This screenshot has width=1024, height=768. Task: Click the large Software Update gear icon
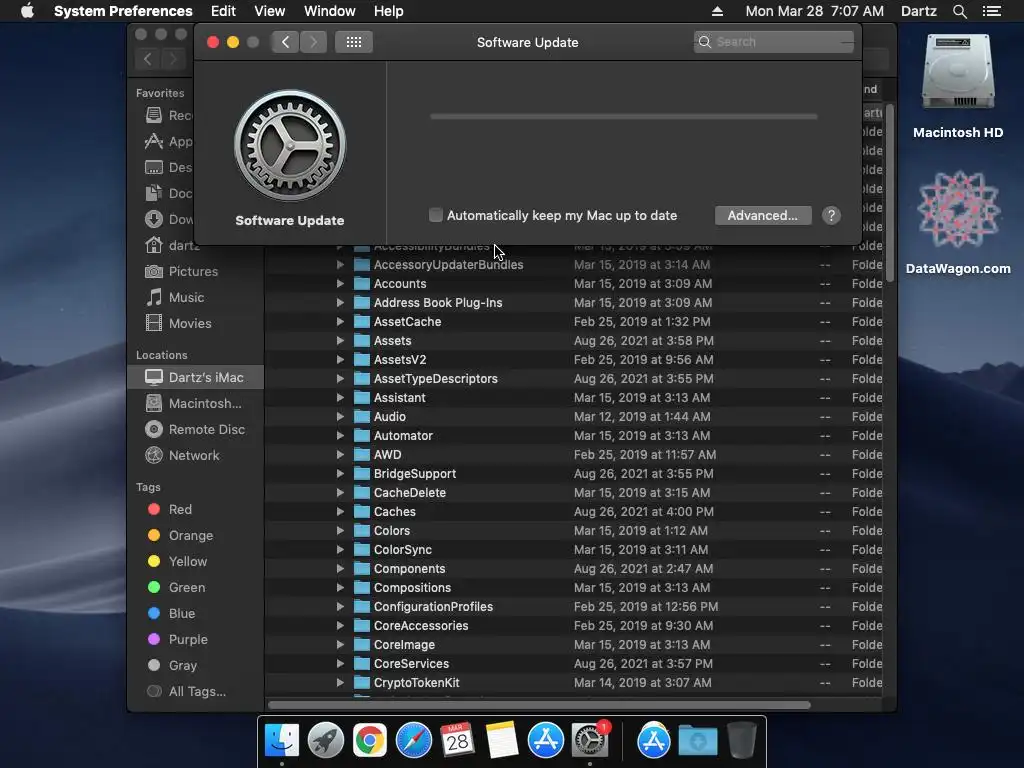[x=290, y=146]
